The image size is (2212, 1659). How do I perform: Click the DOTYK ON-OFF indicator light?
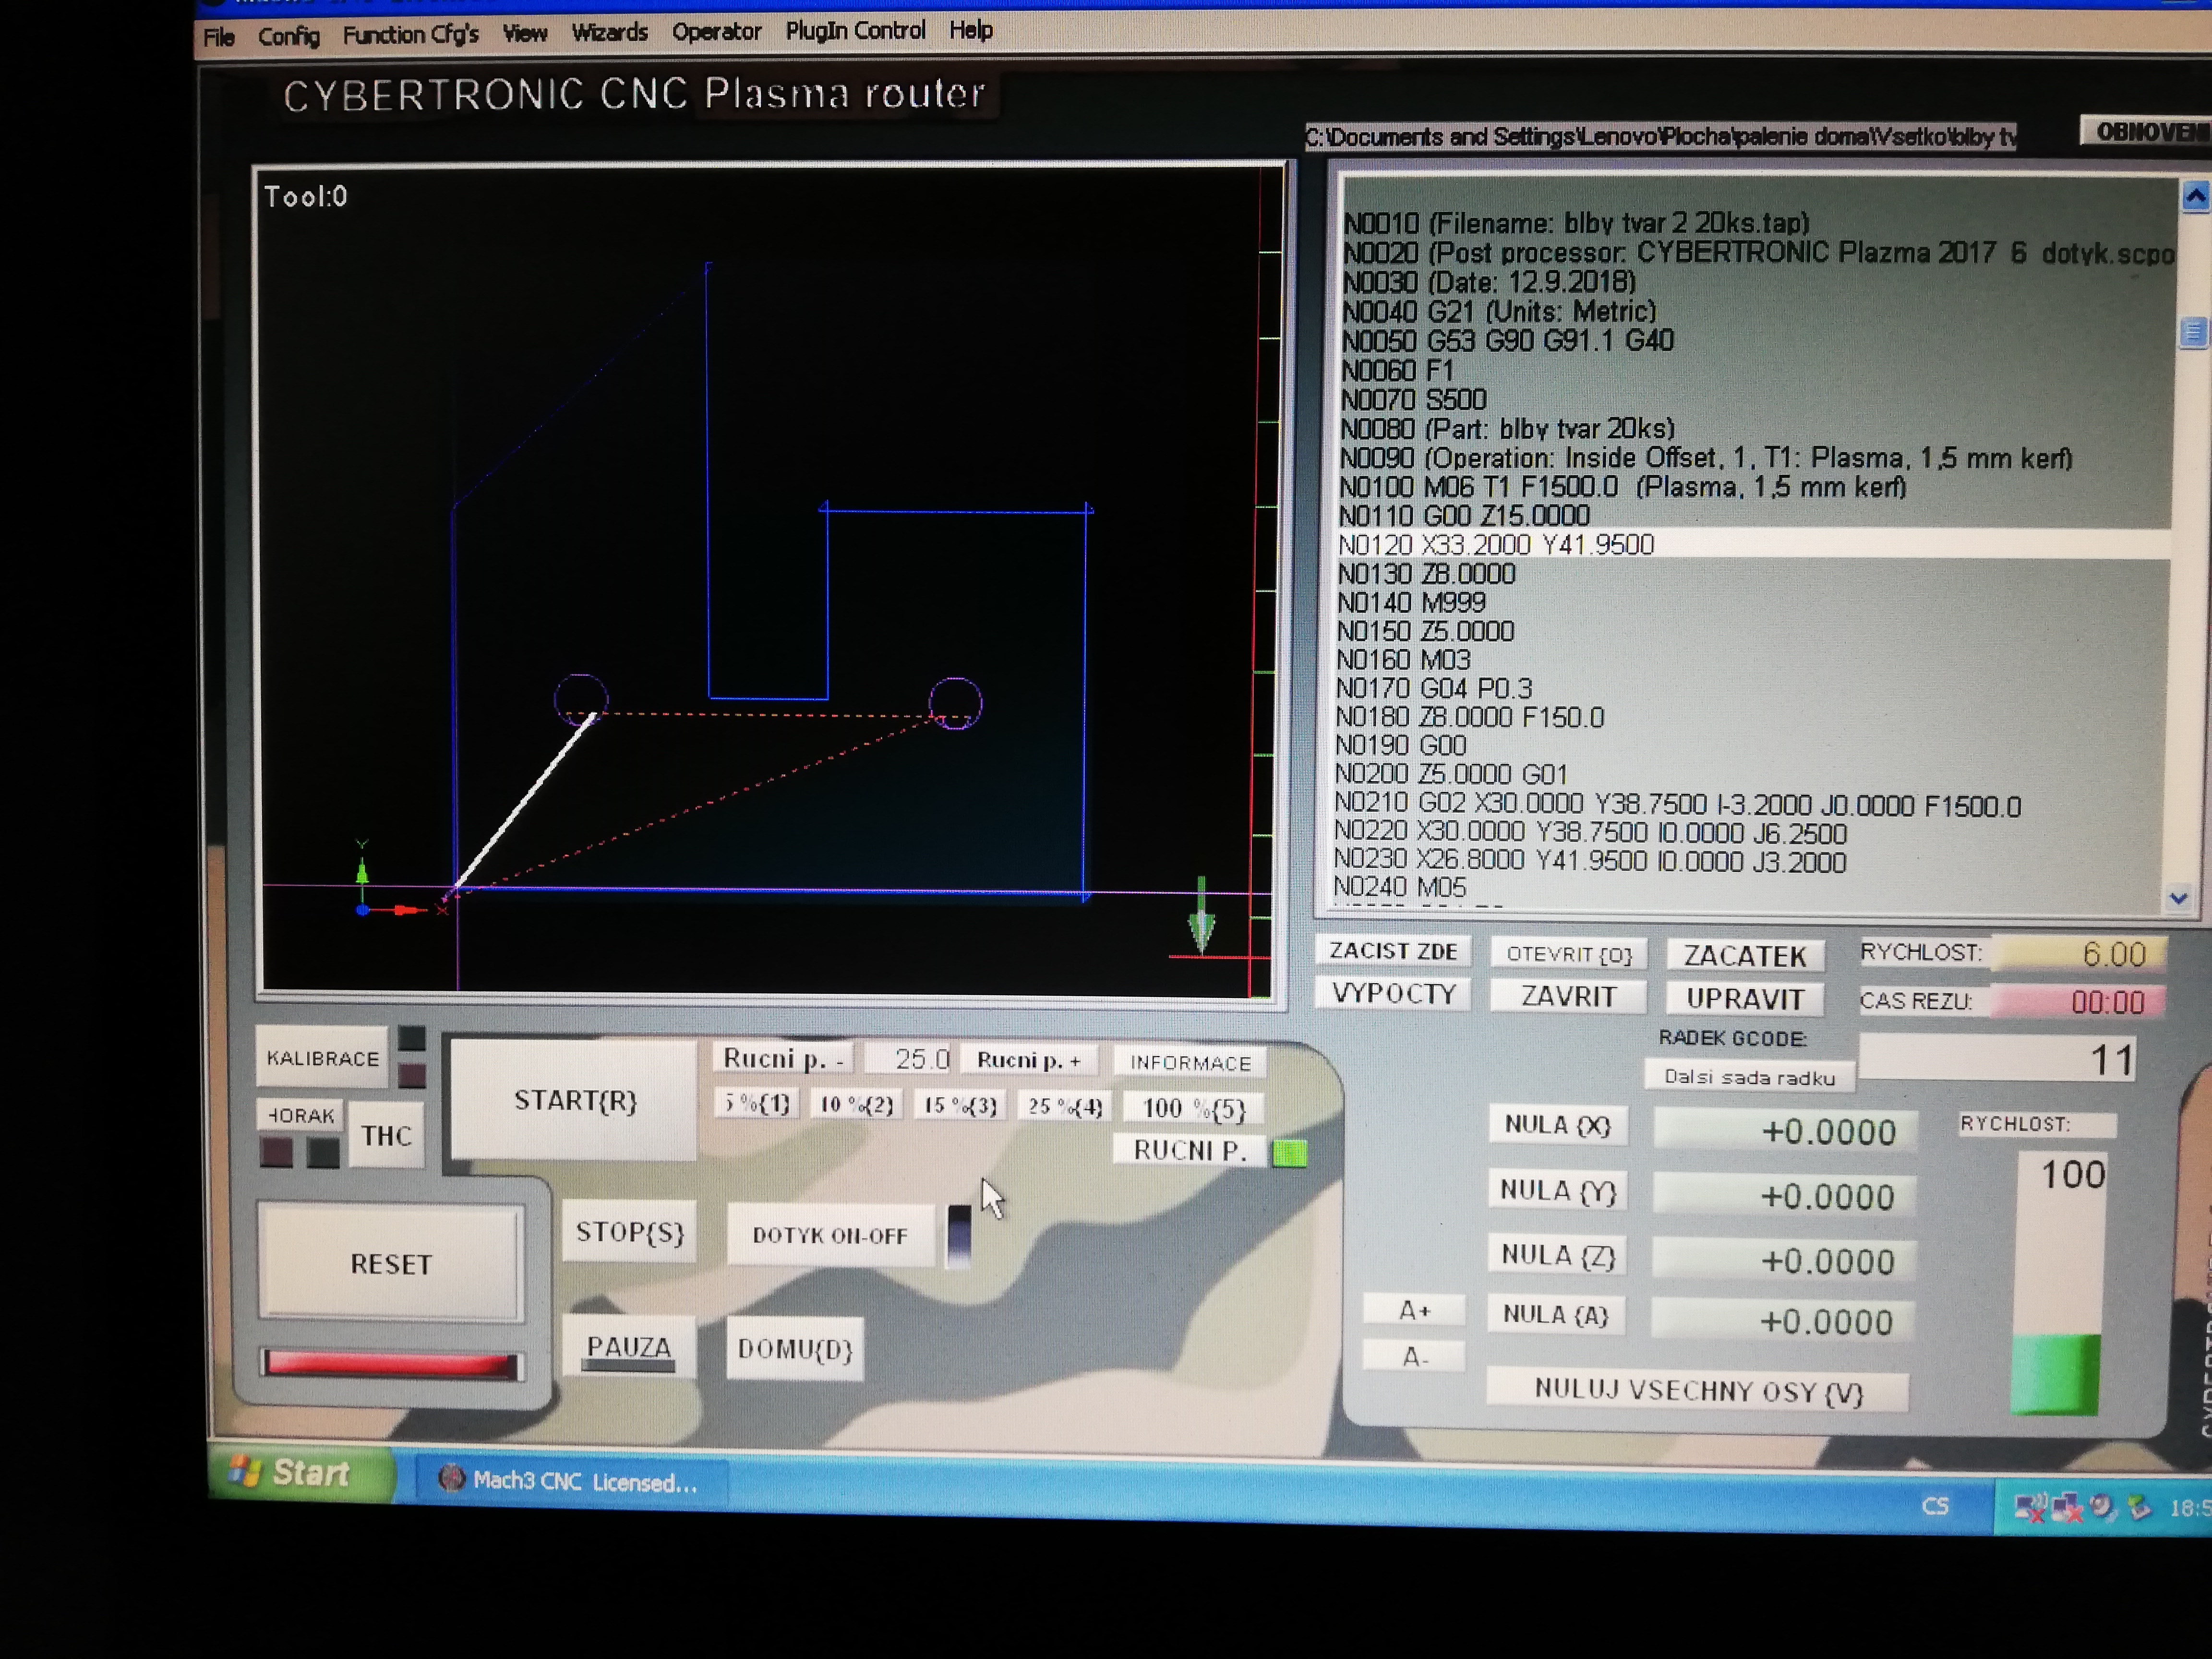958,1235
